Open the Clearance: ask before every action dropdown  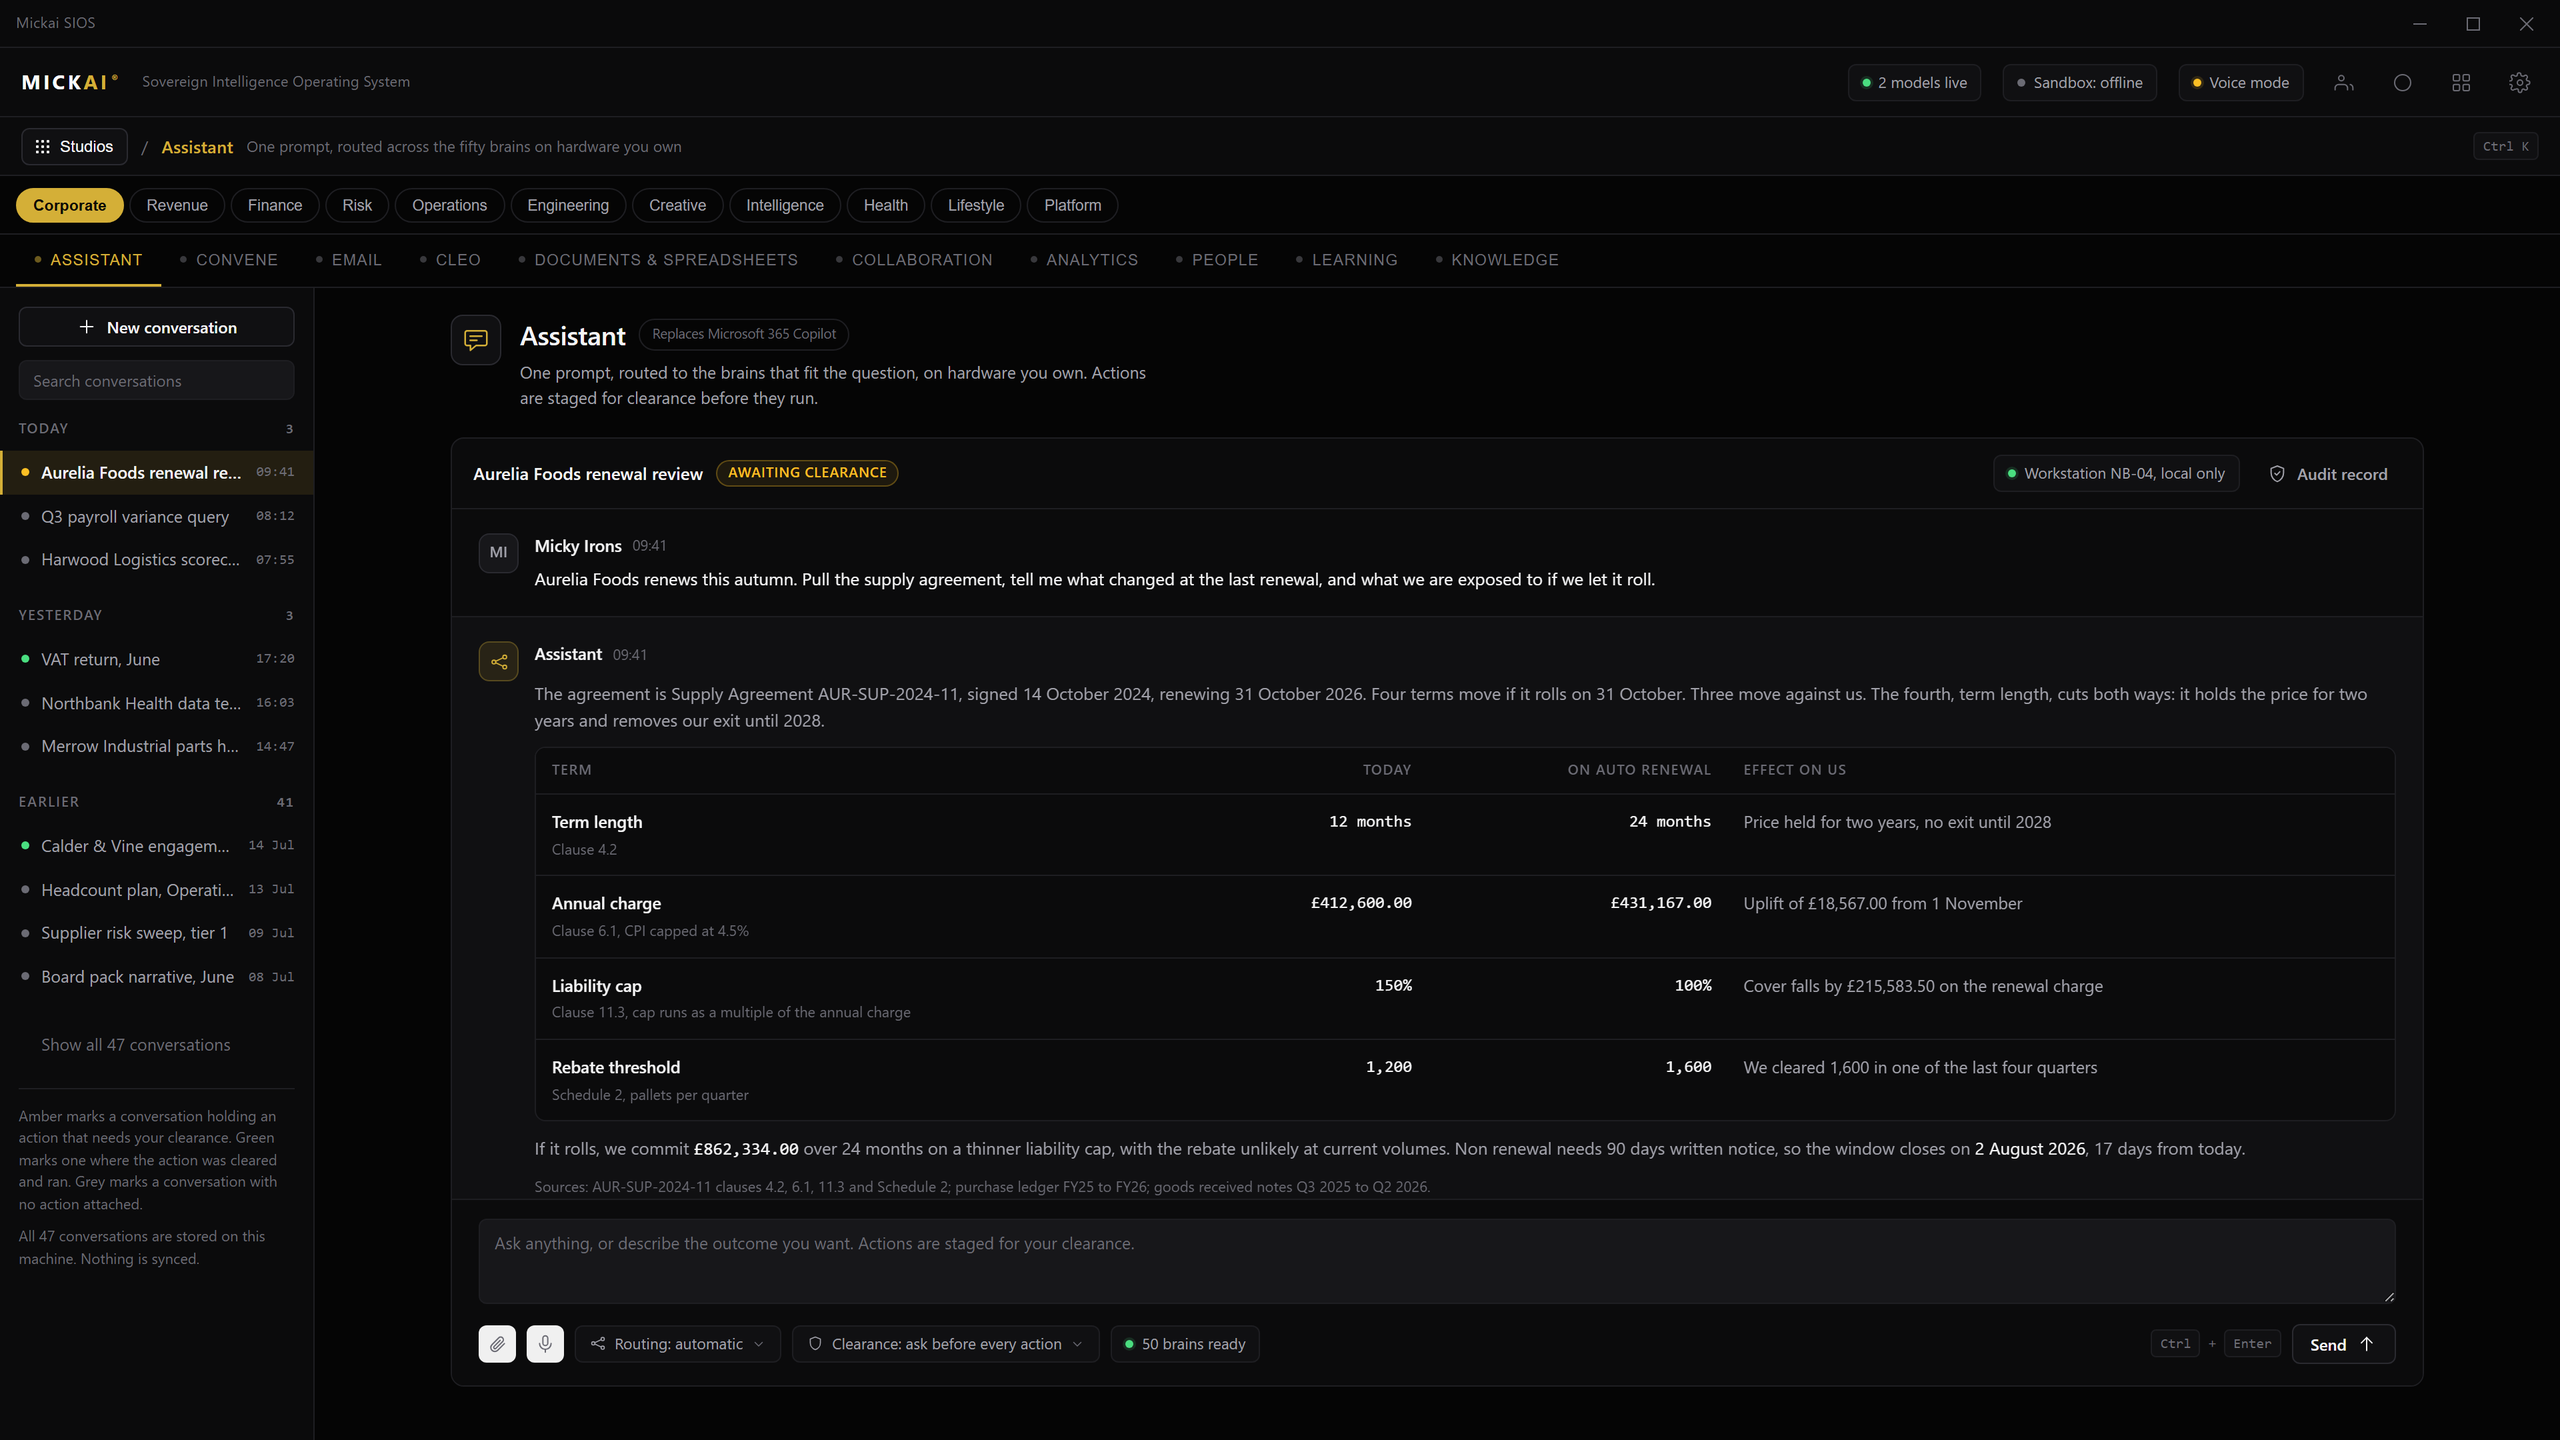coord(945,1344)
